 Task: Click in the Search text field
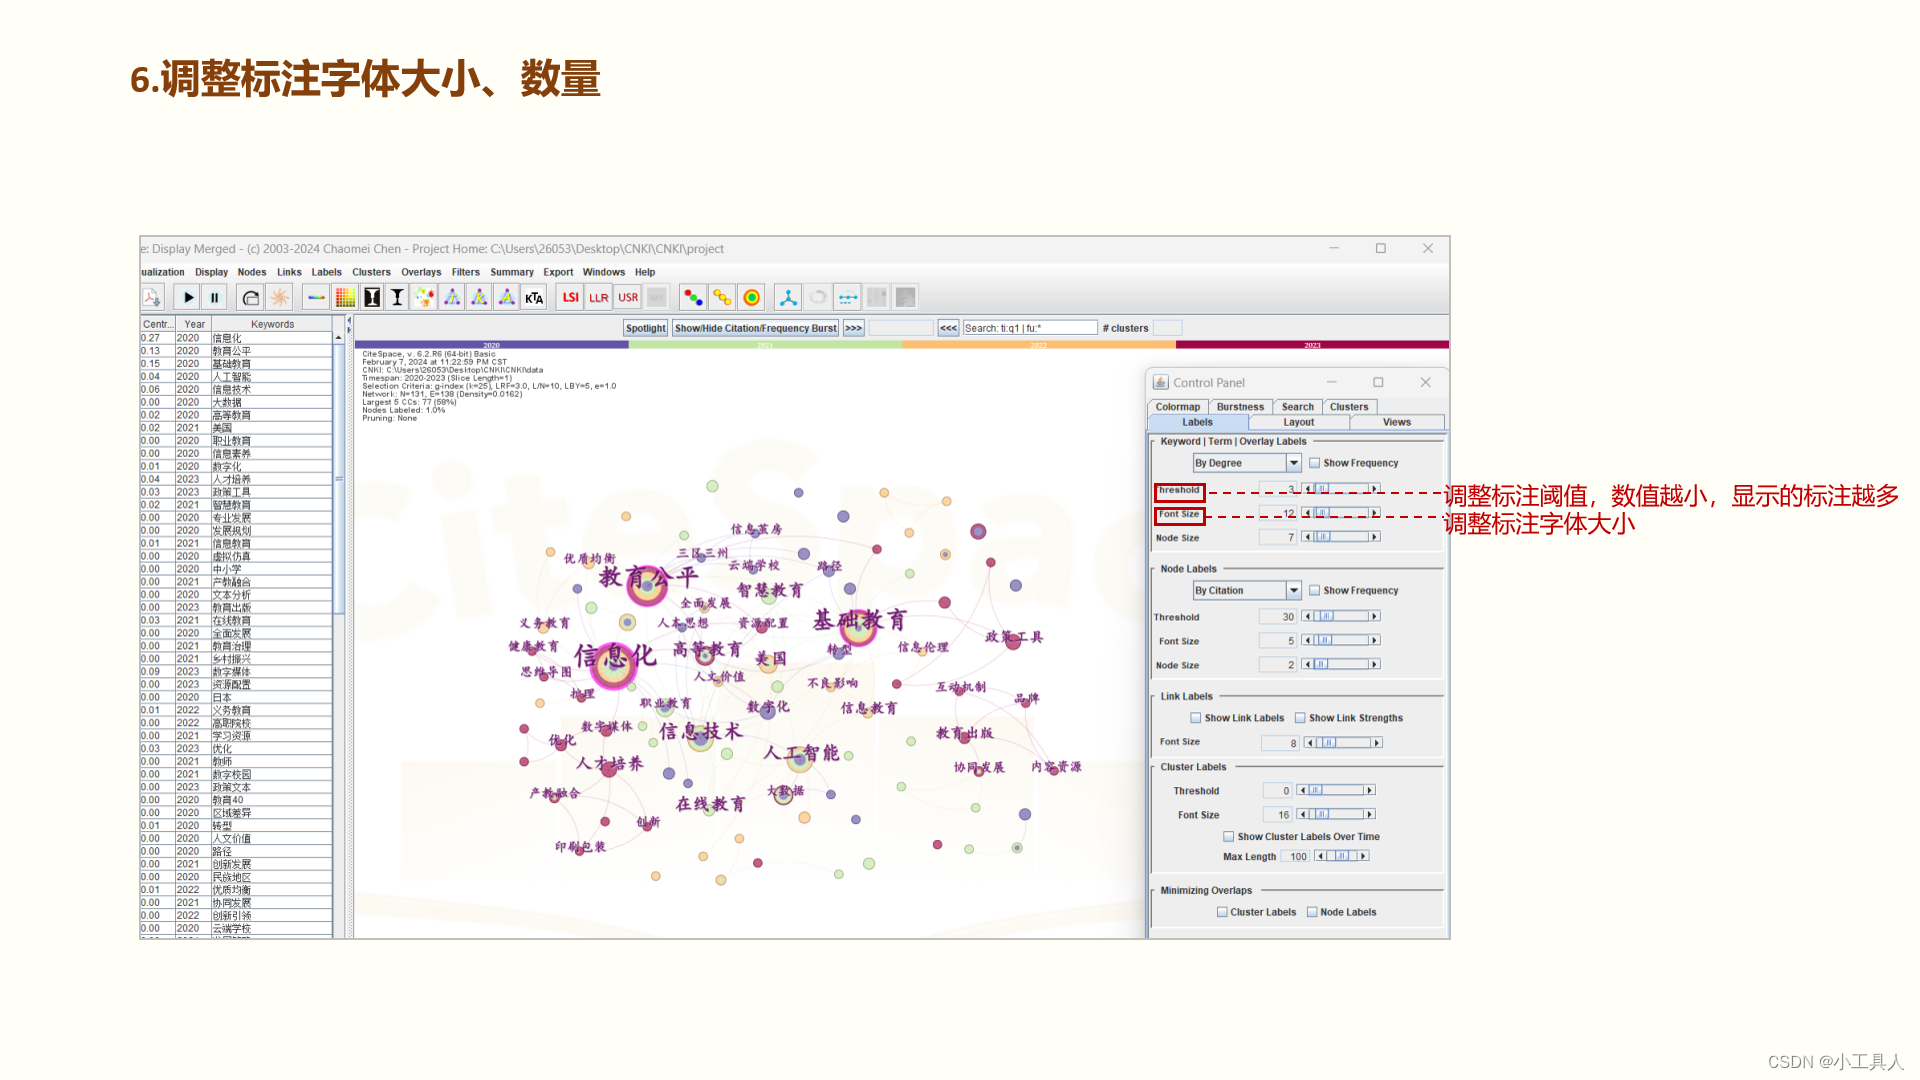point(1029,328)
